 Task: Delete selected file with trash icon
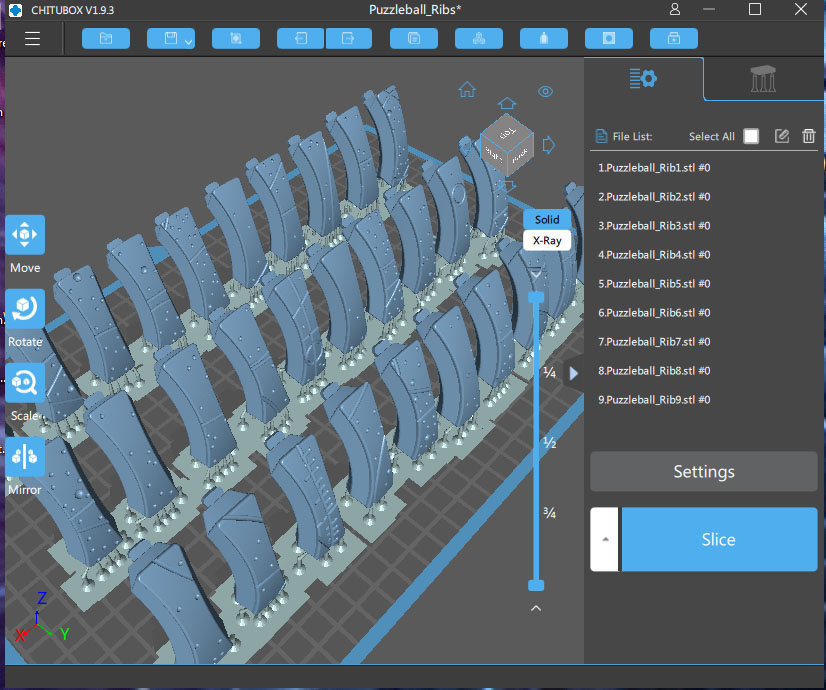pyautogui.click(x=808, y=136)
